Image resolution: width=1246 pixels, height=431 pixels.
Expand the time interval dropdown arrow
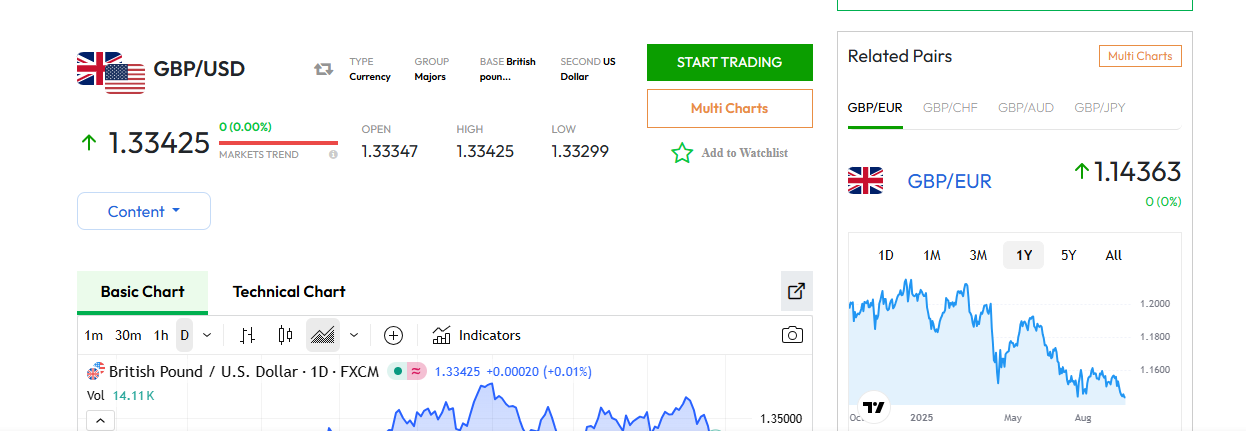point(207,335)
